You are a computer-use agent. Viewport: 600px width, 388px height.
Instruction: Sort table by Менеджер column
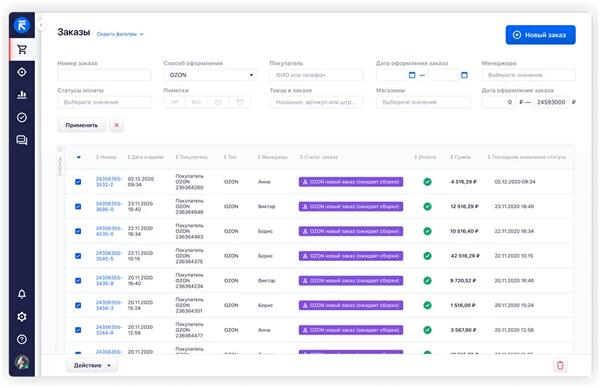coord(272,157)
